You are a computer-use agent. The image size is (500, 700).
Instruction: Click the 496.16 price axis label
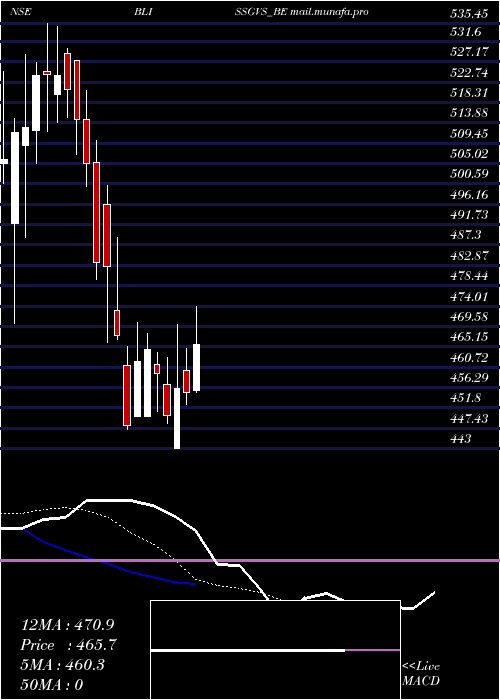pos(469,194)
